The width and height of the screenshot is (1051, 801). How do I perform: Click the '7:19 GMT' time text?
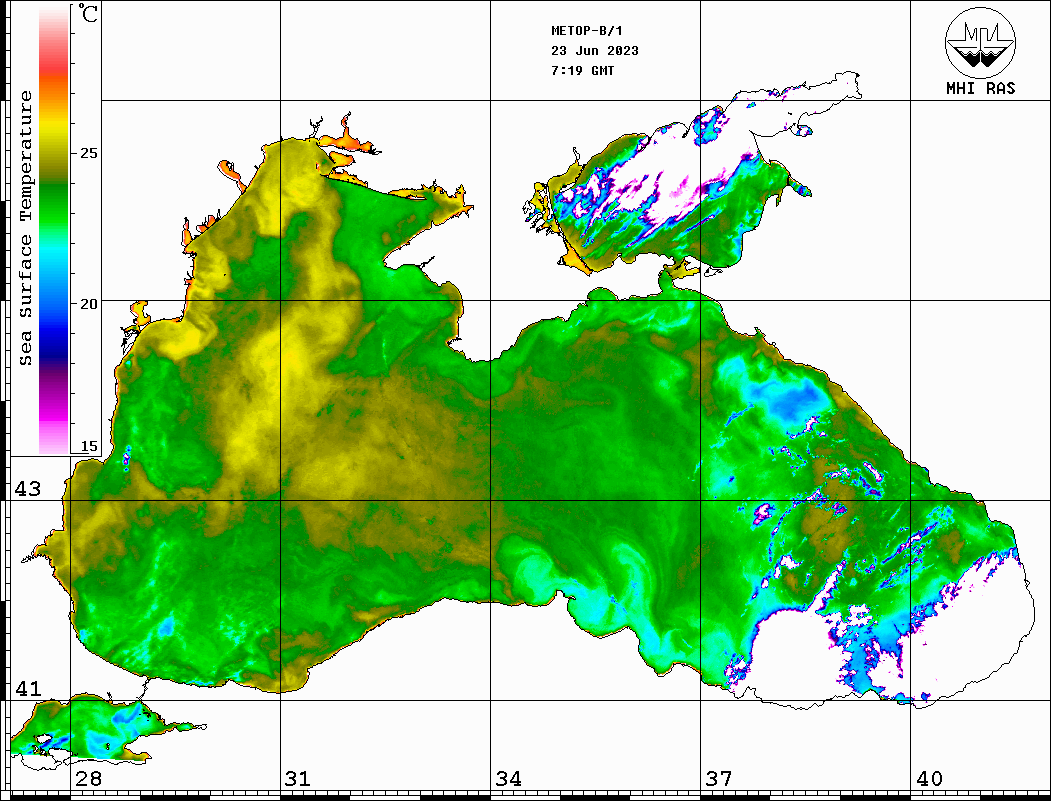582,70
